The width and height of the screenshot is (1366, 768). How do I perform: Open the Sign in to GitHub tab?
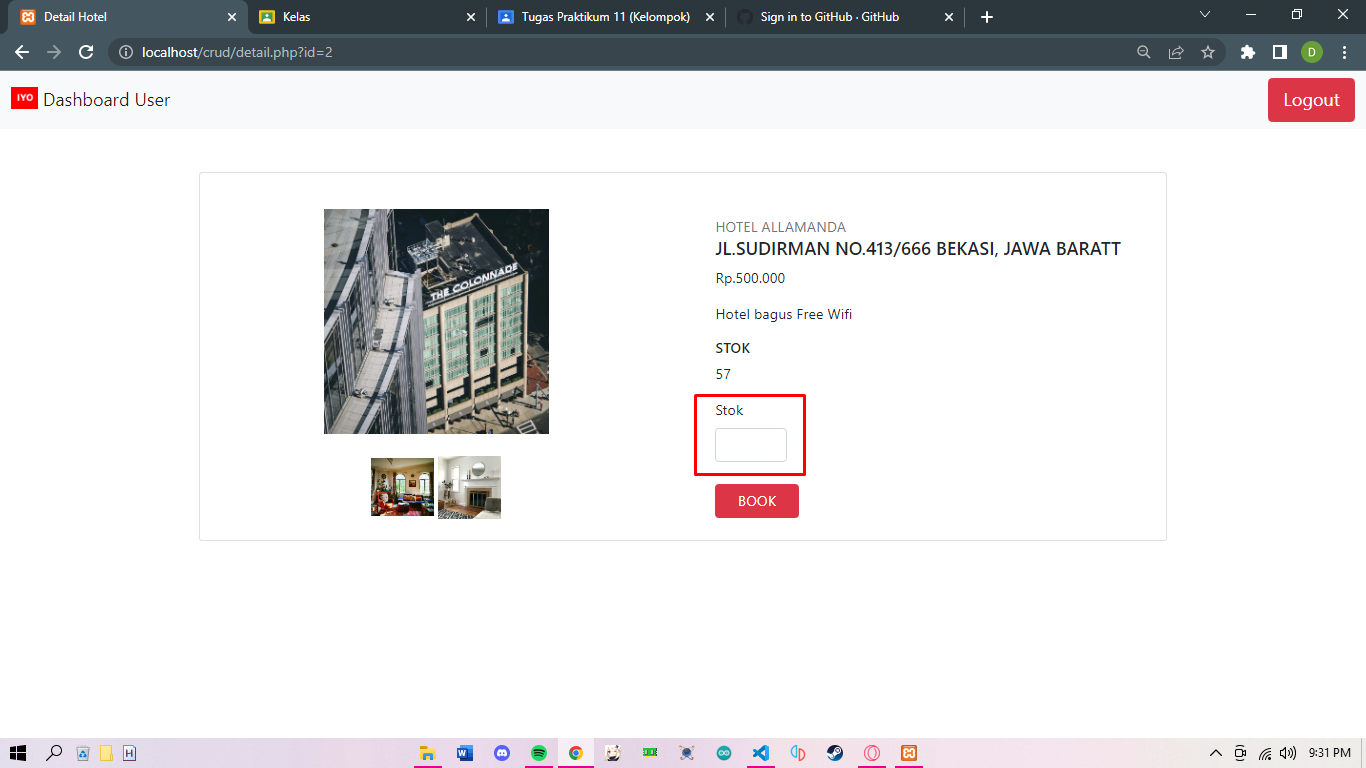[x=830, y=17]
